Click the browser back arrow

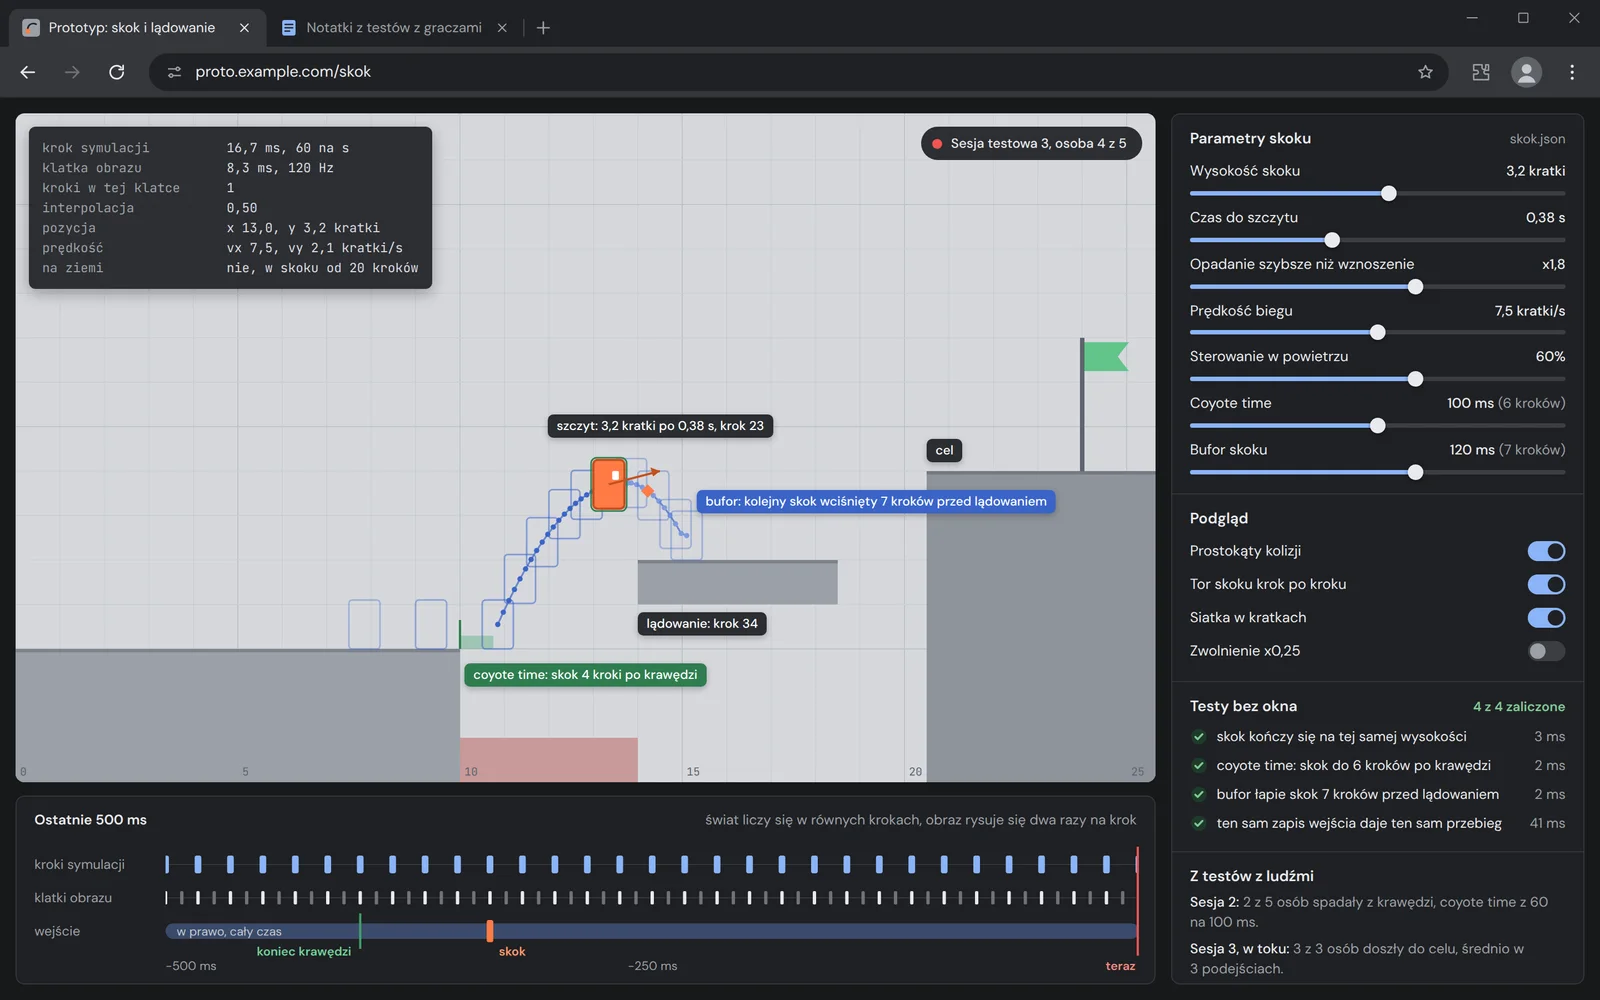(x=28, y=72)
